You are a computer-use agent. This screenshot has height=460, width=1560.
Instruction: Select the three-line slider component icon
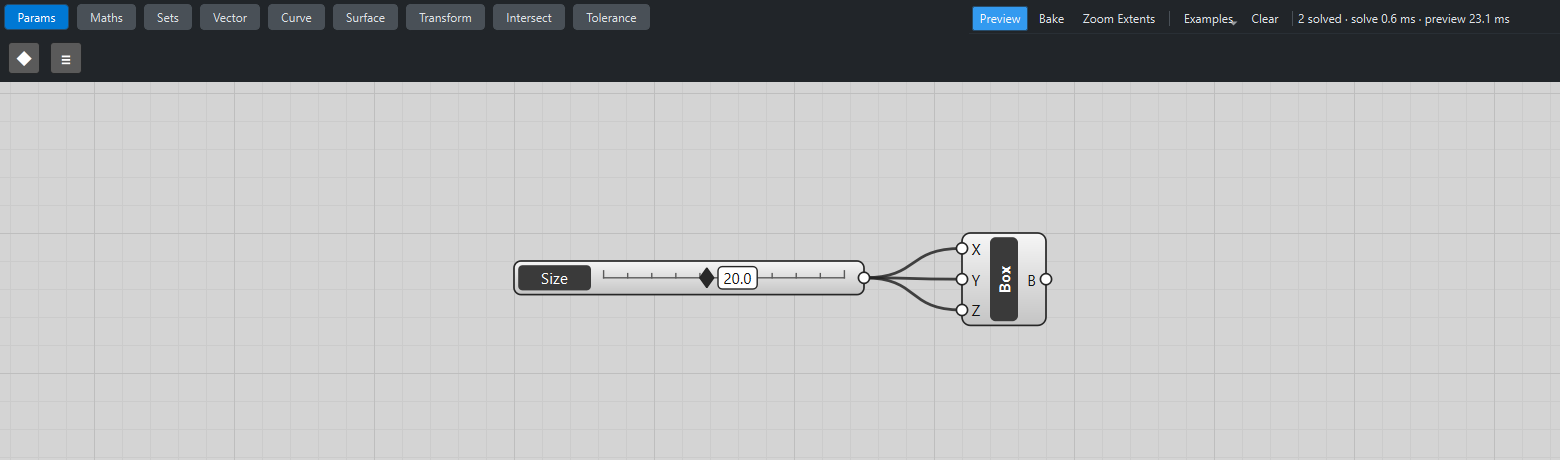click(x=66, y=58)
